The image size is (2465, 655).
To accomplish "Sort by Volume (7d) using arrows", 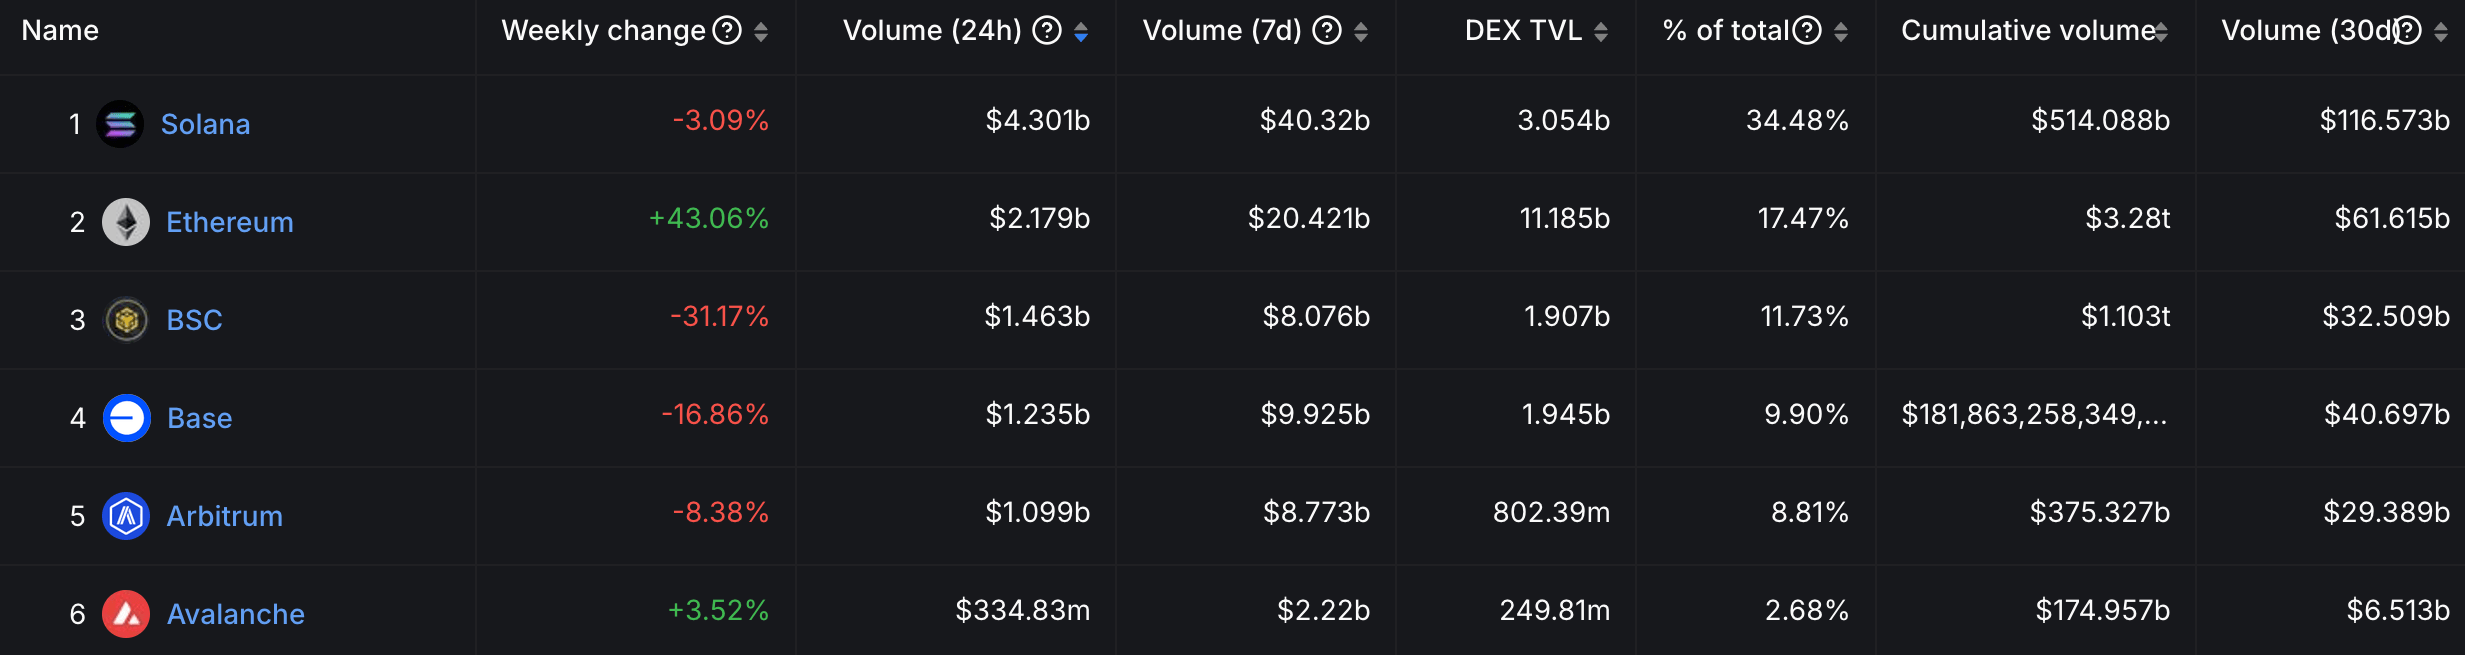I will [1361, 32].
